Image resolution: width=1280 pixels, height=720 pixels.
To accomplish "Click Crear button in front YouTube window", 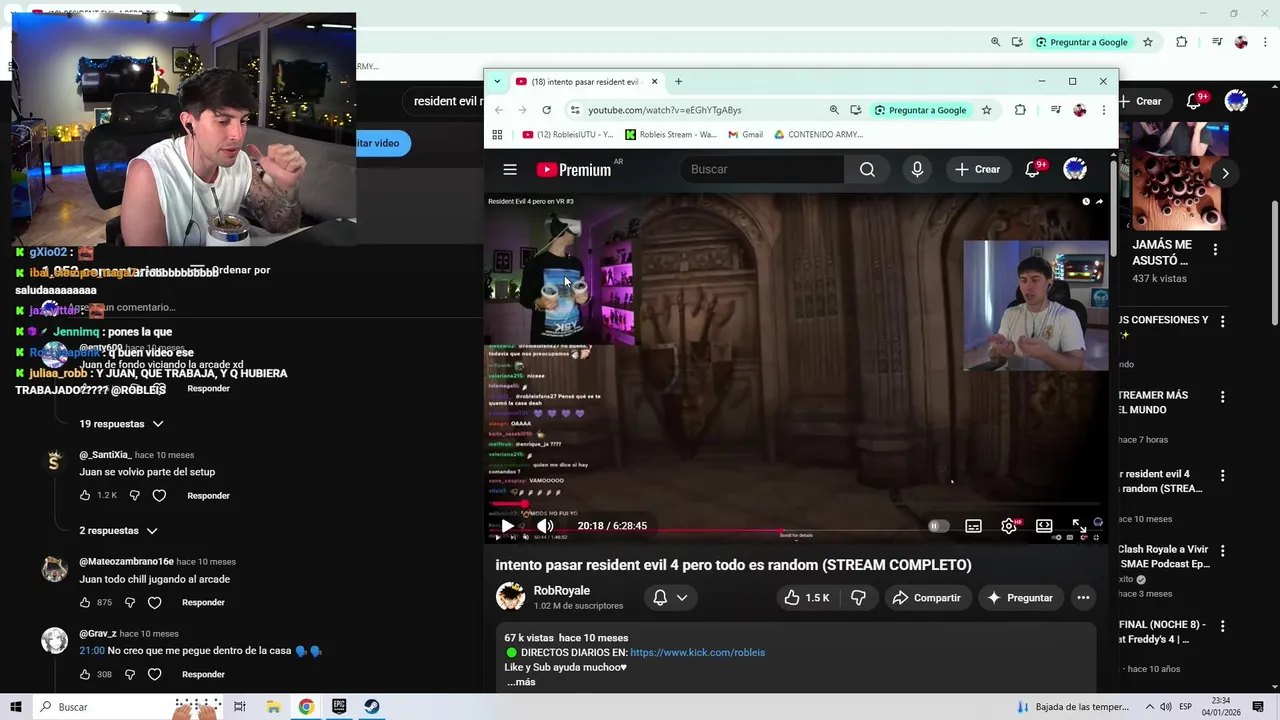I will [977, 170].
